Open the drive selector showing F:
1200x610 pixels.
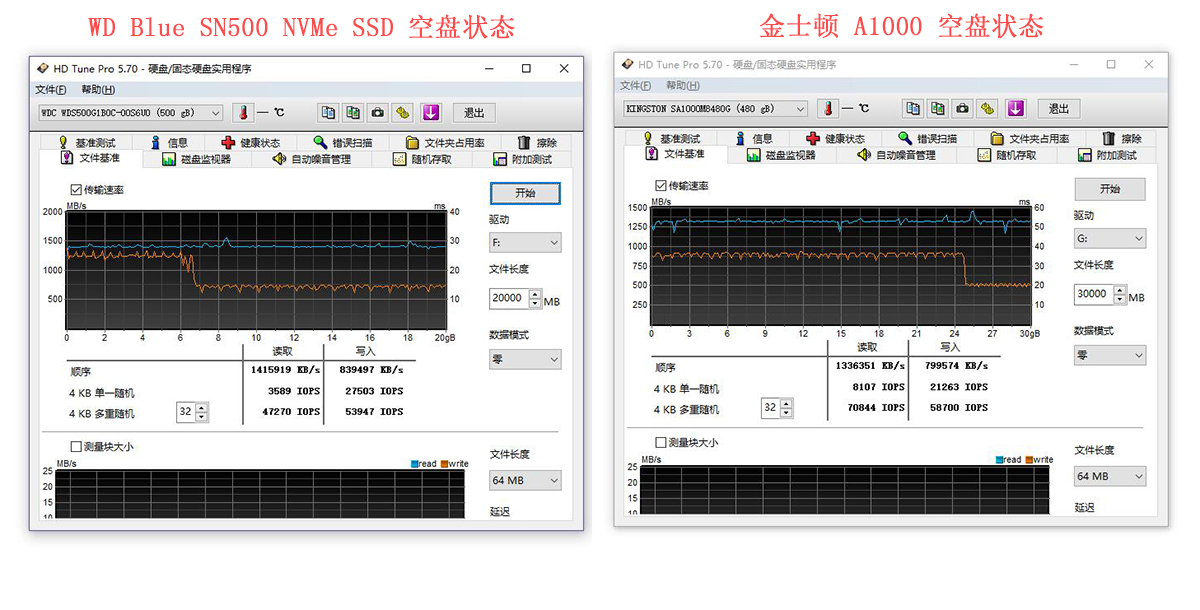pyautogui.click(x=525, y=241)
